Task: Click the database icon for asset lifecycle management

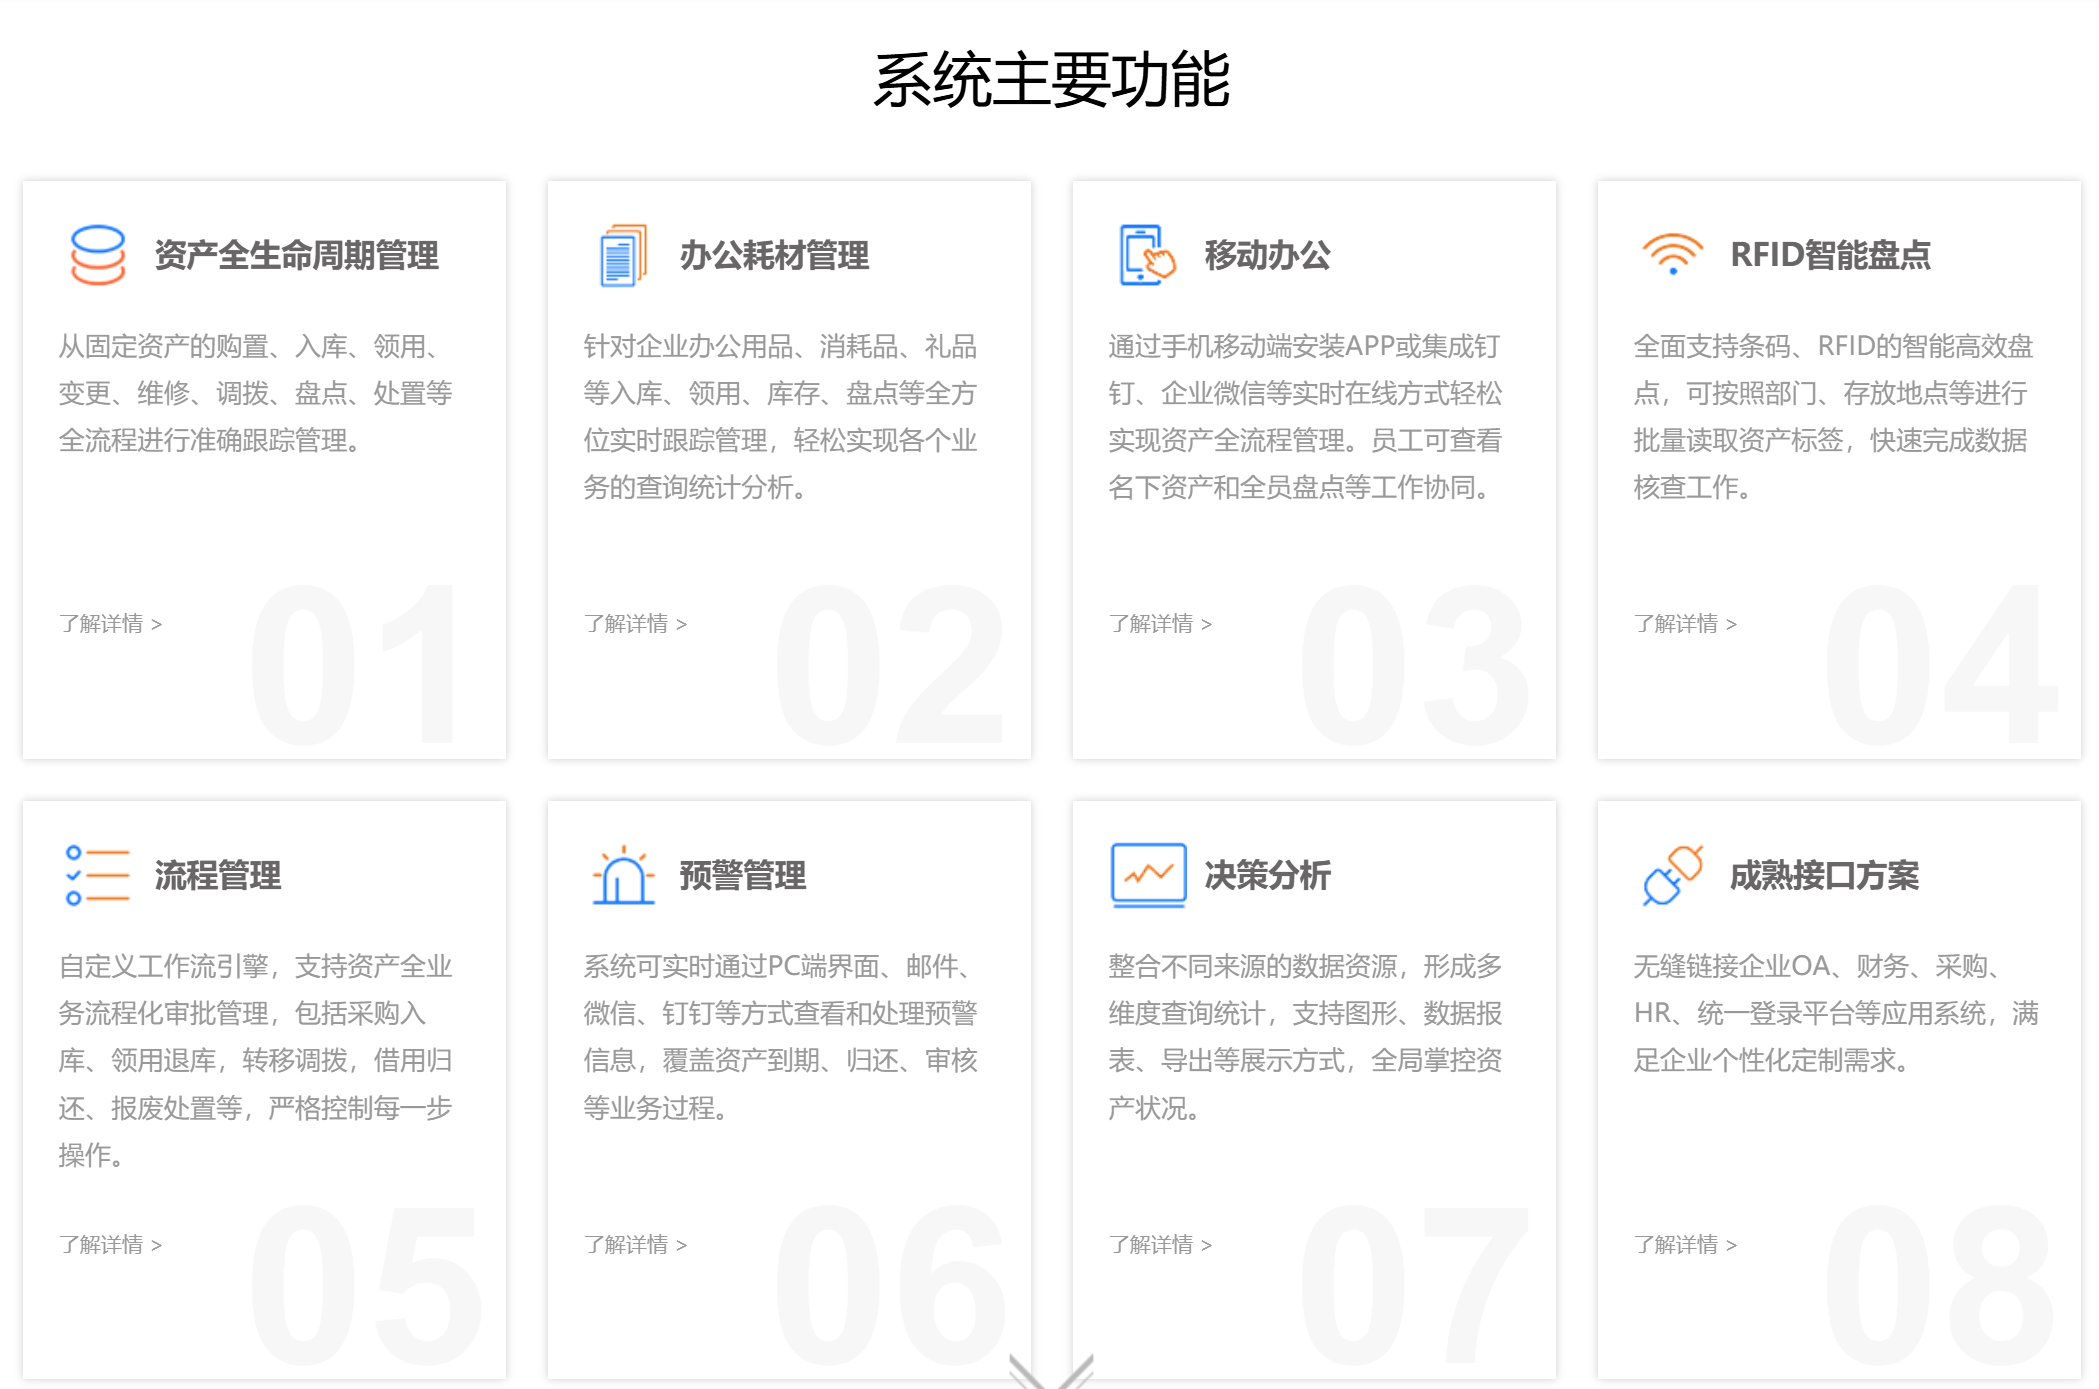Action: pyautogui.click(x=98, y=255)
